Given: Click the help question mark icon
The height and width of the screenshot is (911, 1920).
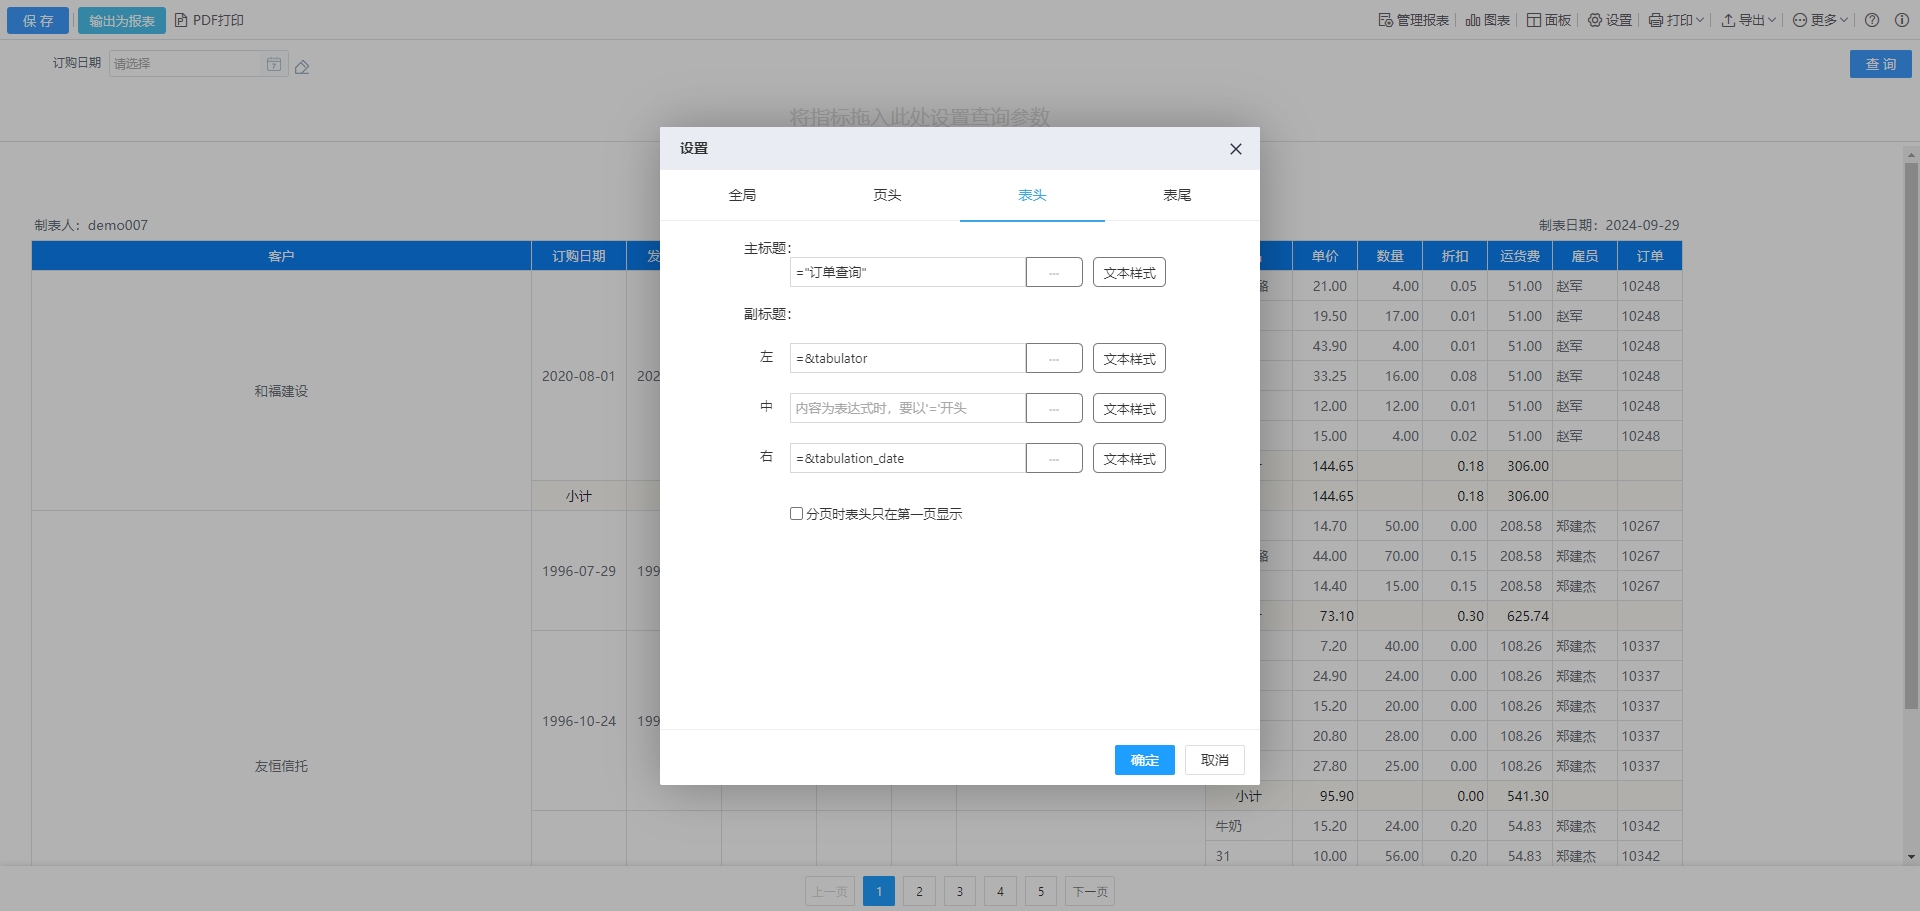Looking at the screenshot, I should 1872,20.
